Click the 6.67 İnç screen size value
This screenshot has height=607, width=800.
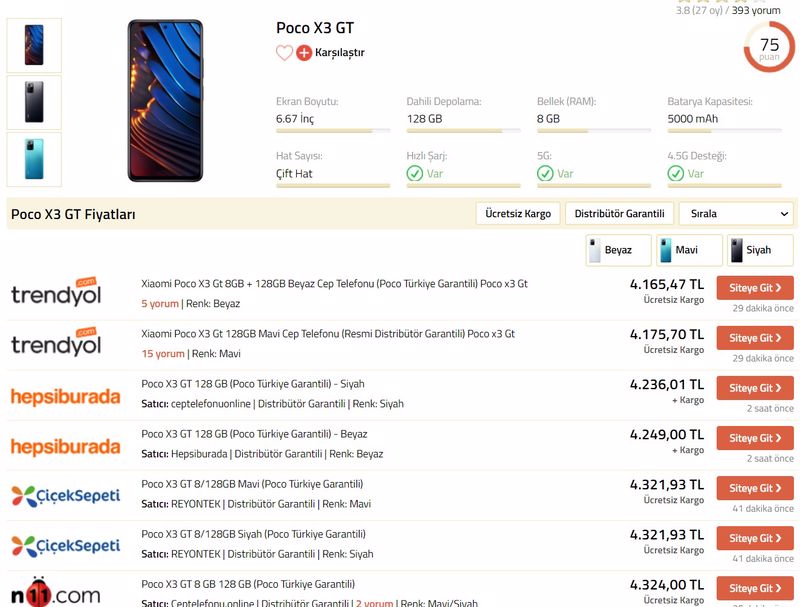pos(295,119)
